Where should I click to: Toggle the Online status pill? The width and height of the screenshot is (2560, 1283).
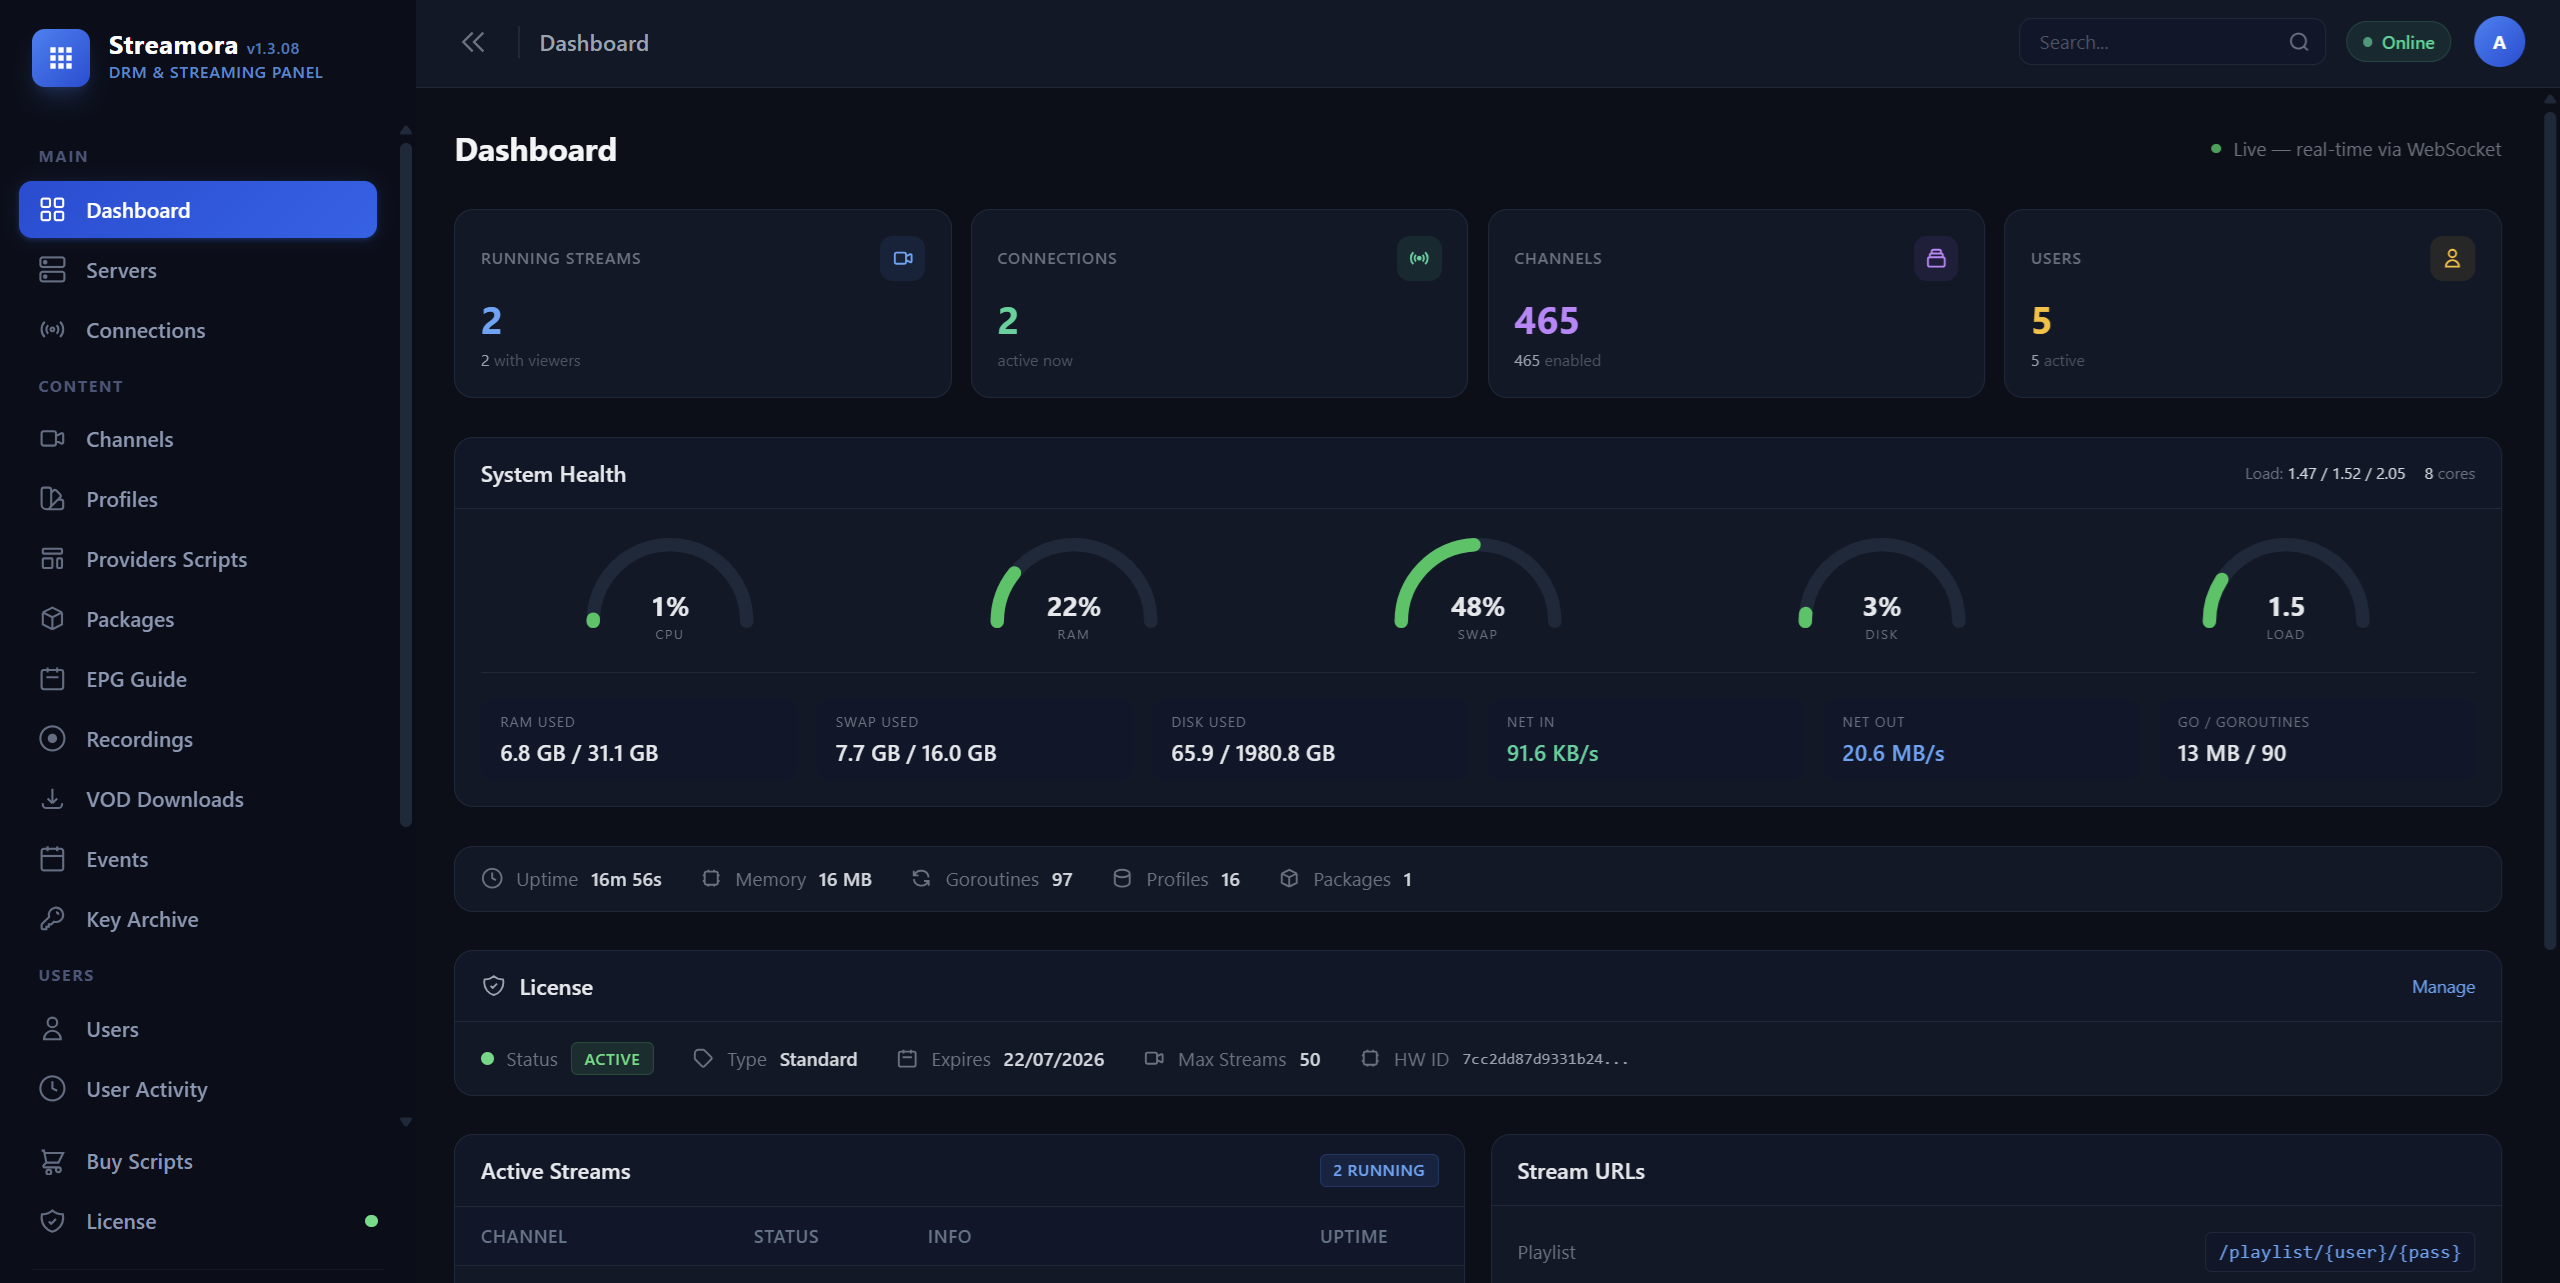click(x=2397, y=41)
